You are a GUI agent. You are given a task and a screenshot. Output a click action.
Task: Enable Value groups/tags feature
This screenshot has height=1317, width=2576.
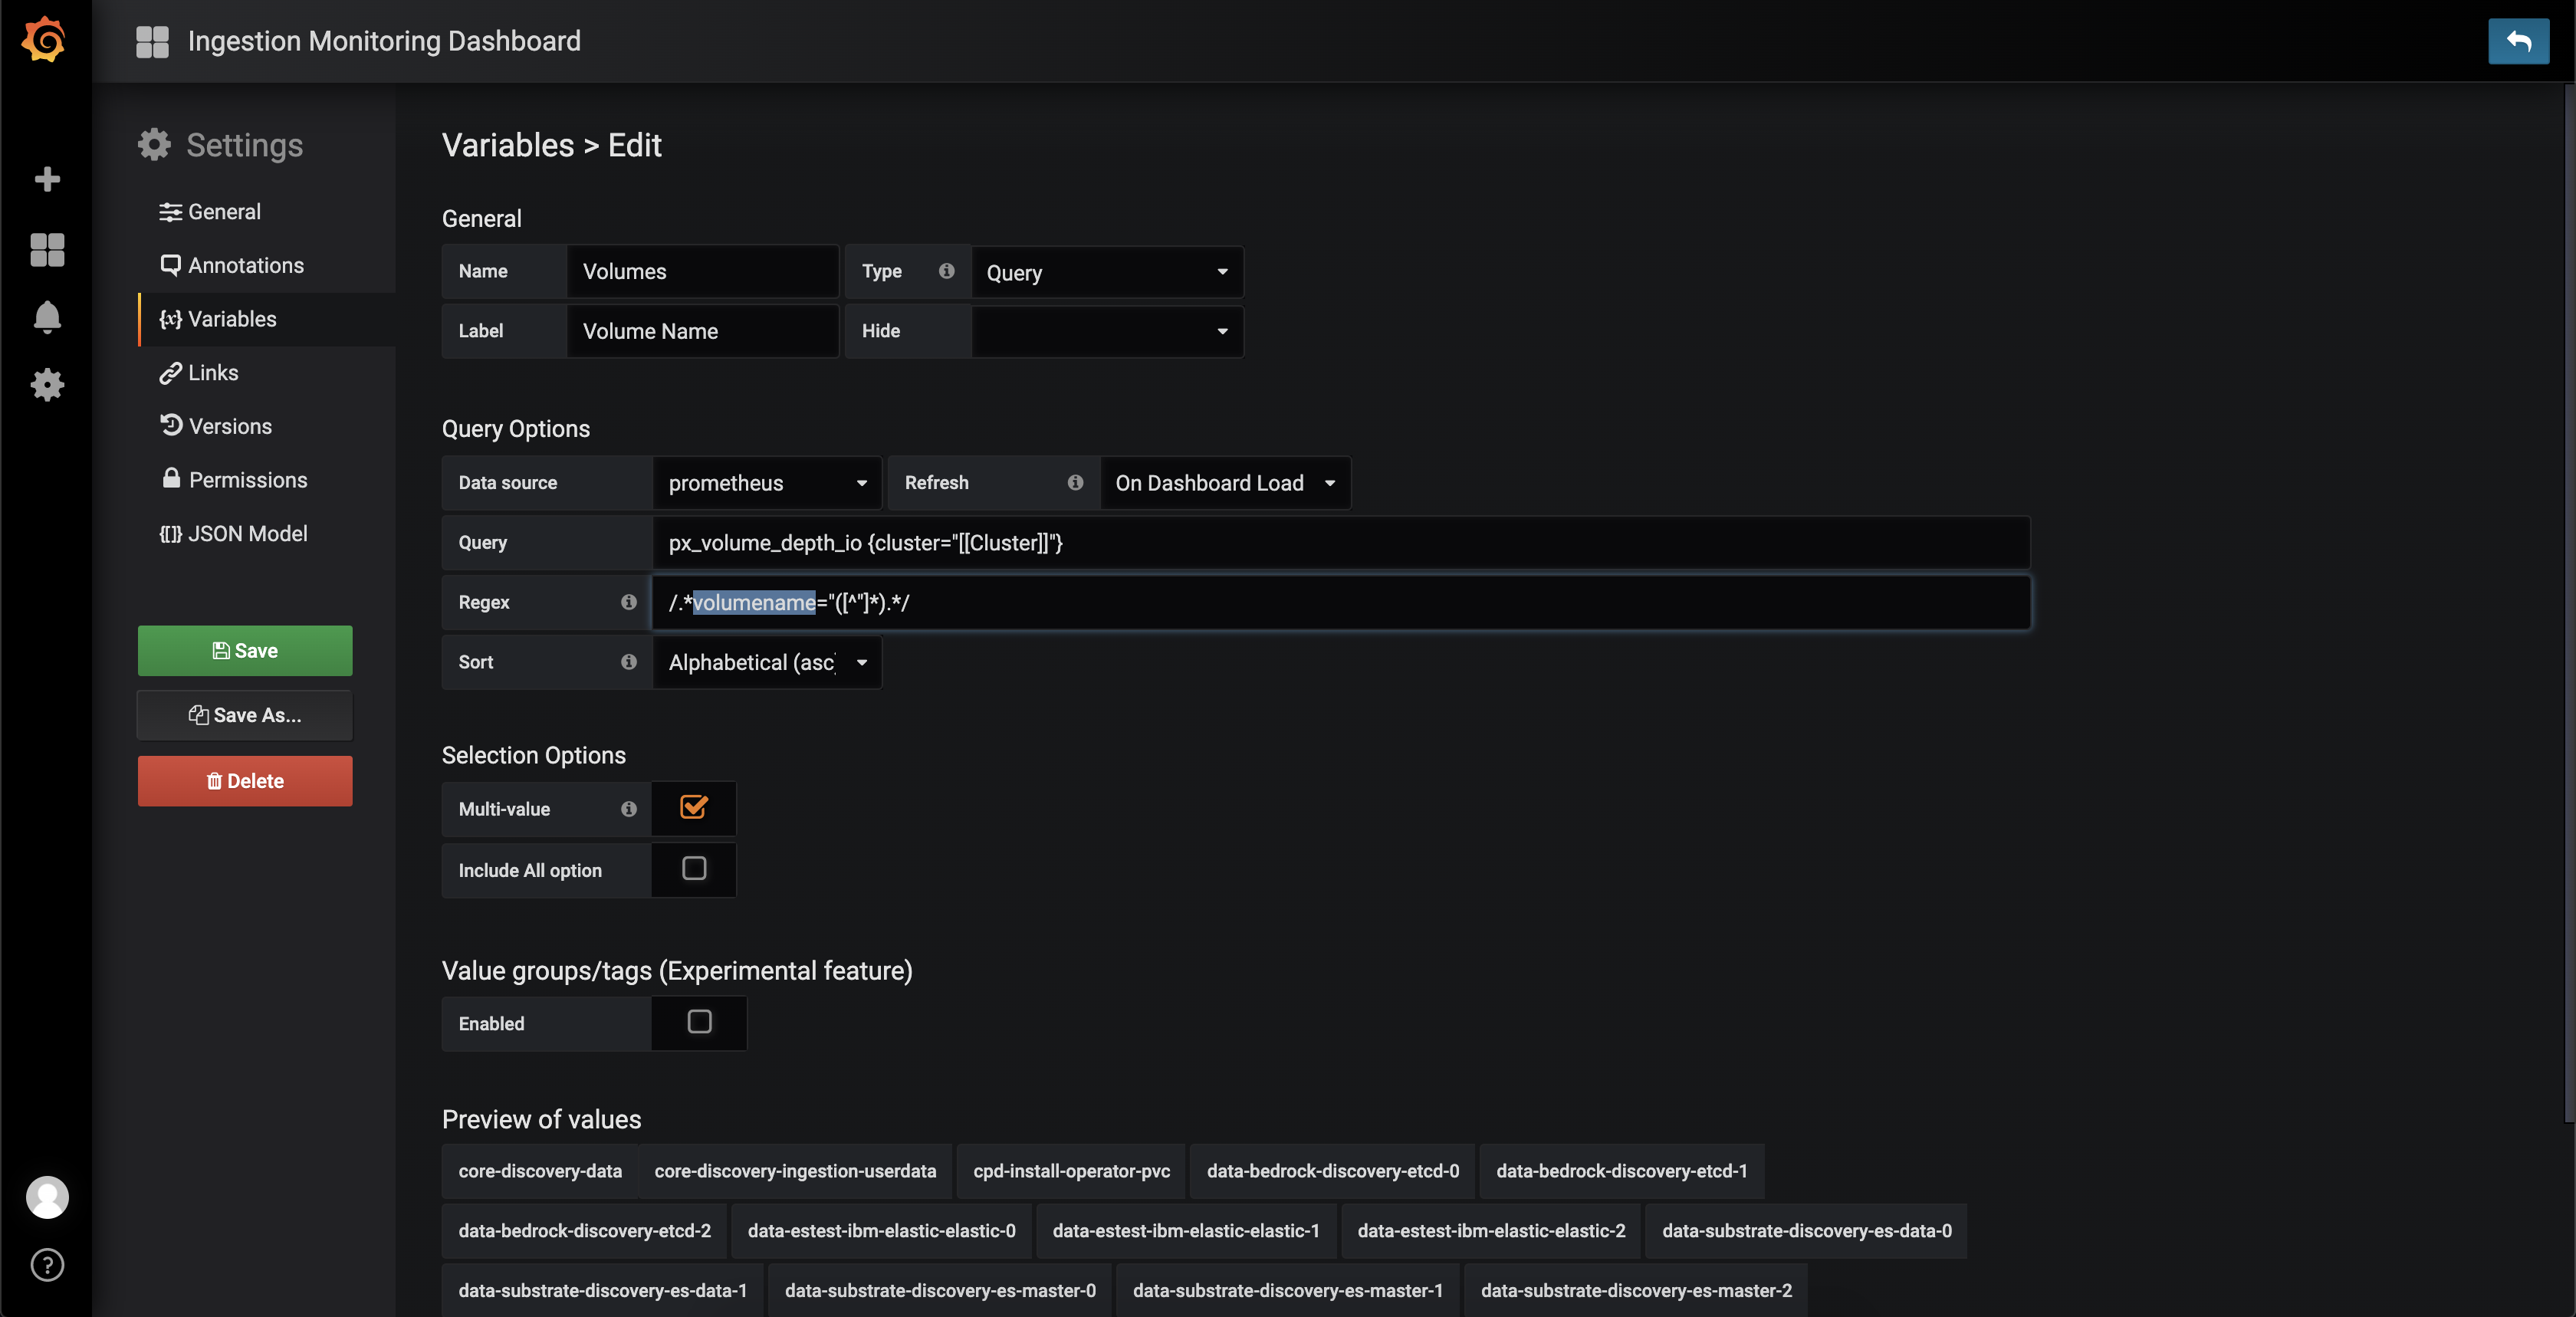click(x=699, y=1022)
